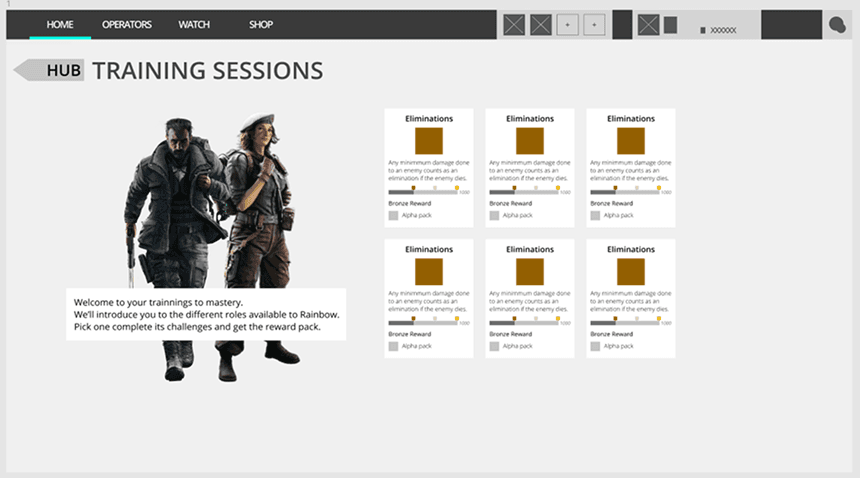Screen dimensions: 860x478
Task: Select the brown badge in the top-right Eliminations card
Action: pos(631,141)
